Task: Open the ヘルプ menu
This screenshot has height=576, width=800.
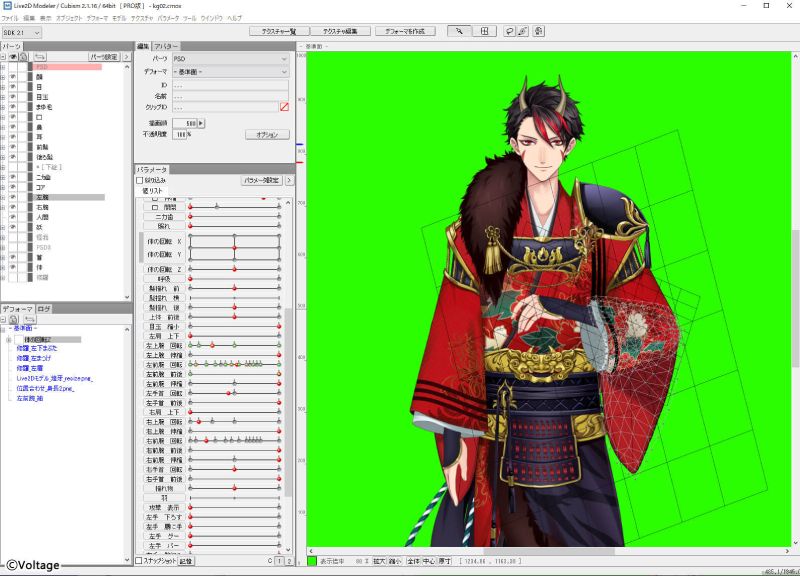Action: pyautogui.click(x=234, y=18)
